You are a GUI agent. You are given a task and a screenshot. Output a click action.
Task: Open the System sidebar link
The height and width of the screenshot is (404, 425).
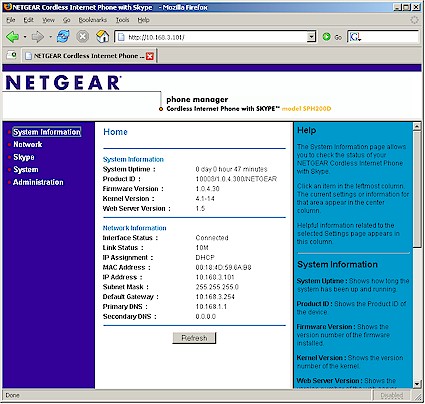[26, 170]
